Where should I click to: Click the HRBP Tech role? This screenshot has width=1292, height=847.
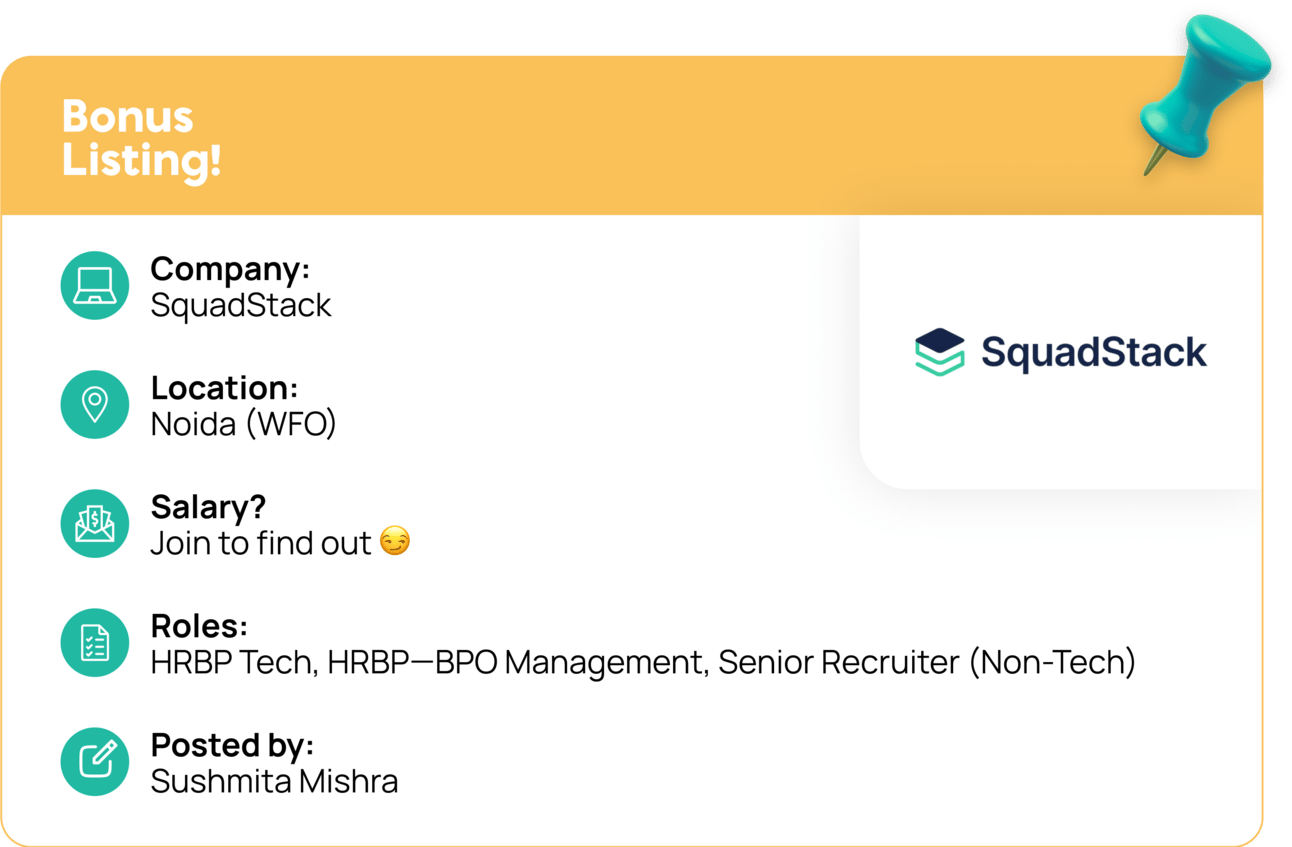pos(235,662)
